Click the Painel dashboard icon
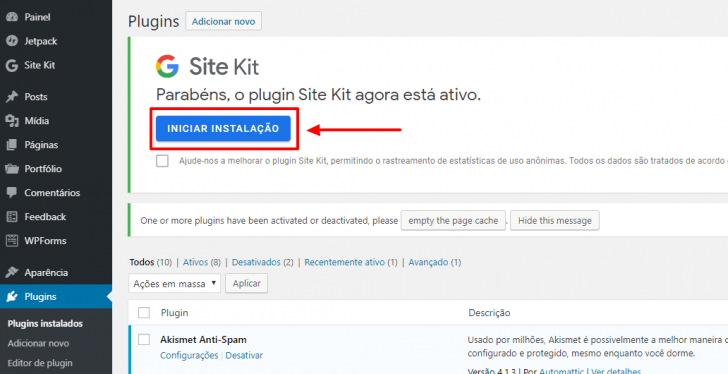This screenshot has height=374, width=728. (12, 17)
